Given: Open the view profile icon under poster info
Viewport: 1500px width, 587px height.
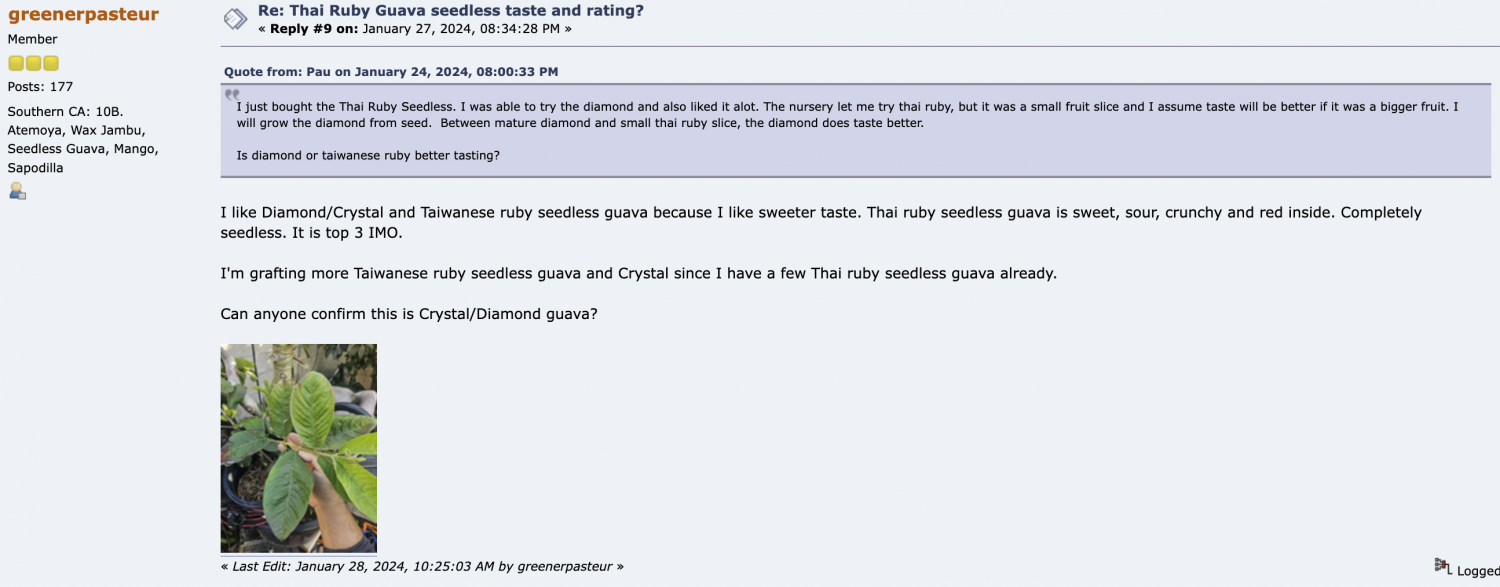Looking at the screenshot, I should click(17, 190).
